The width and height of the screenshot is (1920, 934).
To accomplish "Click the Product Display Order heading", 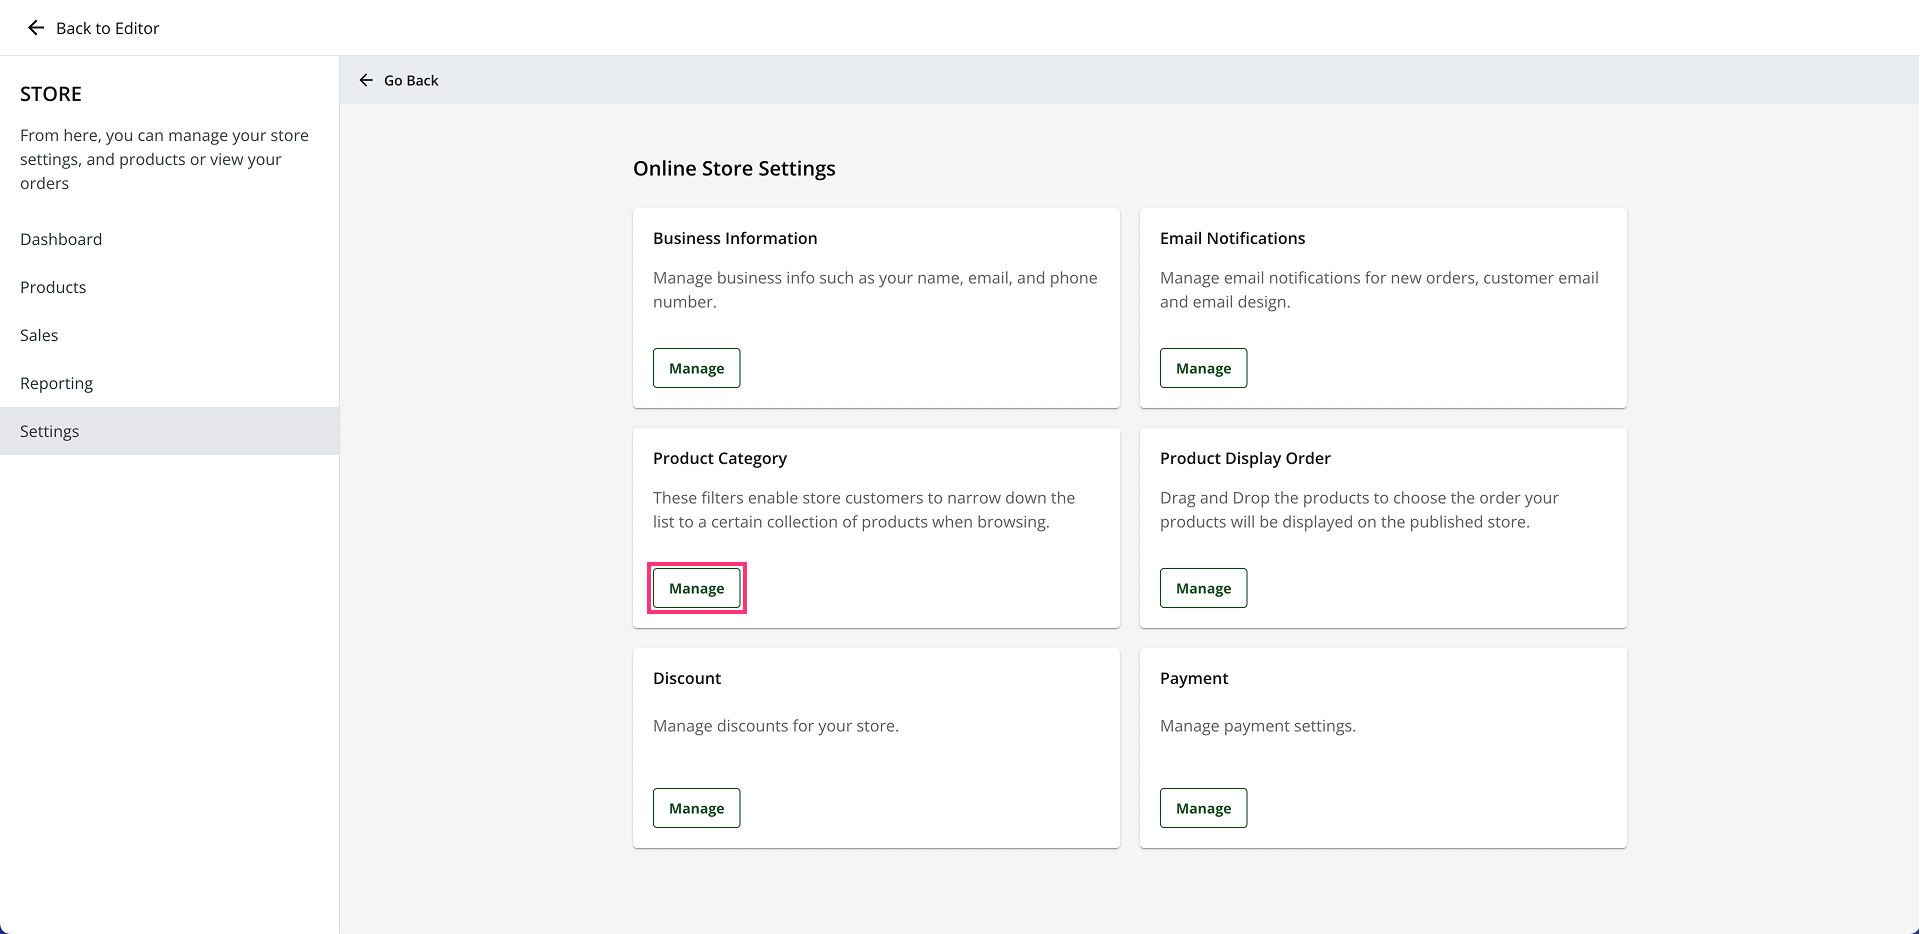I will (x=1245, y=458).
